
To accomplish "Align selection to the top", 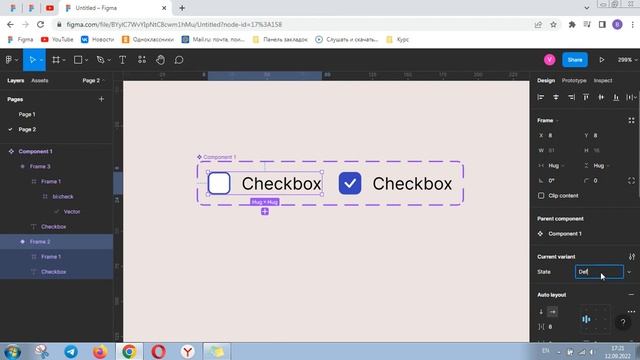I will tap(586, 97).
